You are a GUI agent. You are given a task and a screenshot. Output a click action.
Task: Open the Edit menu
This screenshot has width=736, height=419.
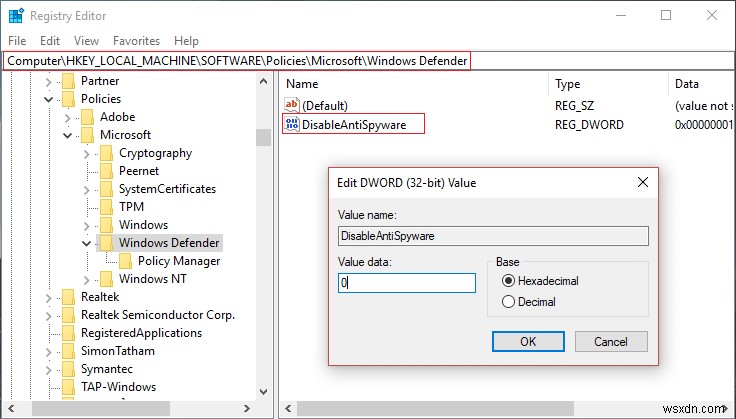[x=51, y=41]
